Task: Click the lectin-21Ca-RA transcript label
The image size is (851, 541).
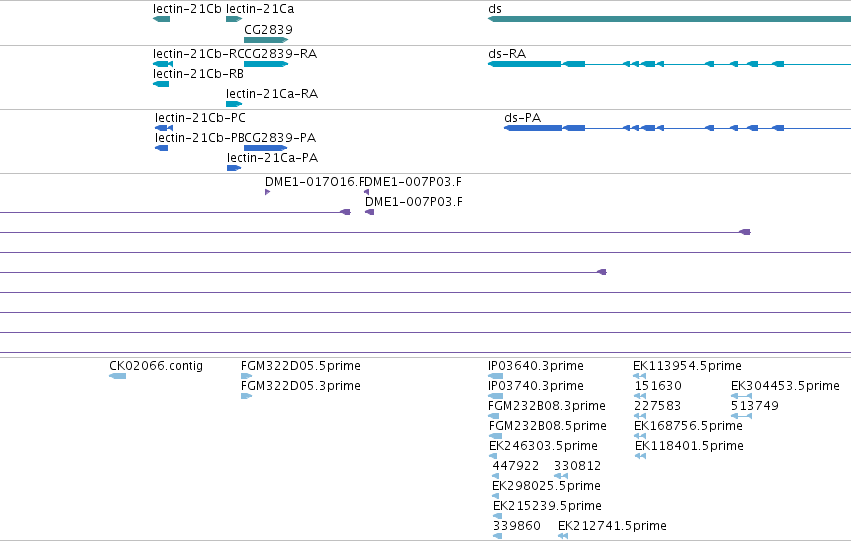Action: 272,94
